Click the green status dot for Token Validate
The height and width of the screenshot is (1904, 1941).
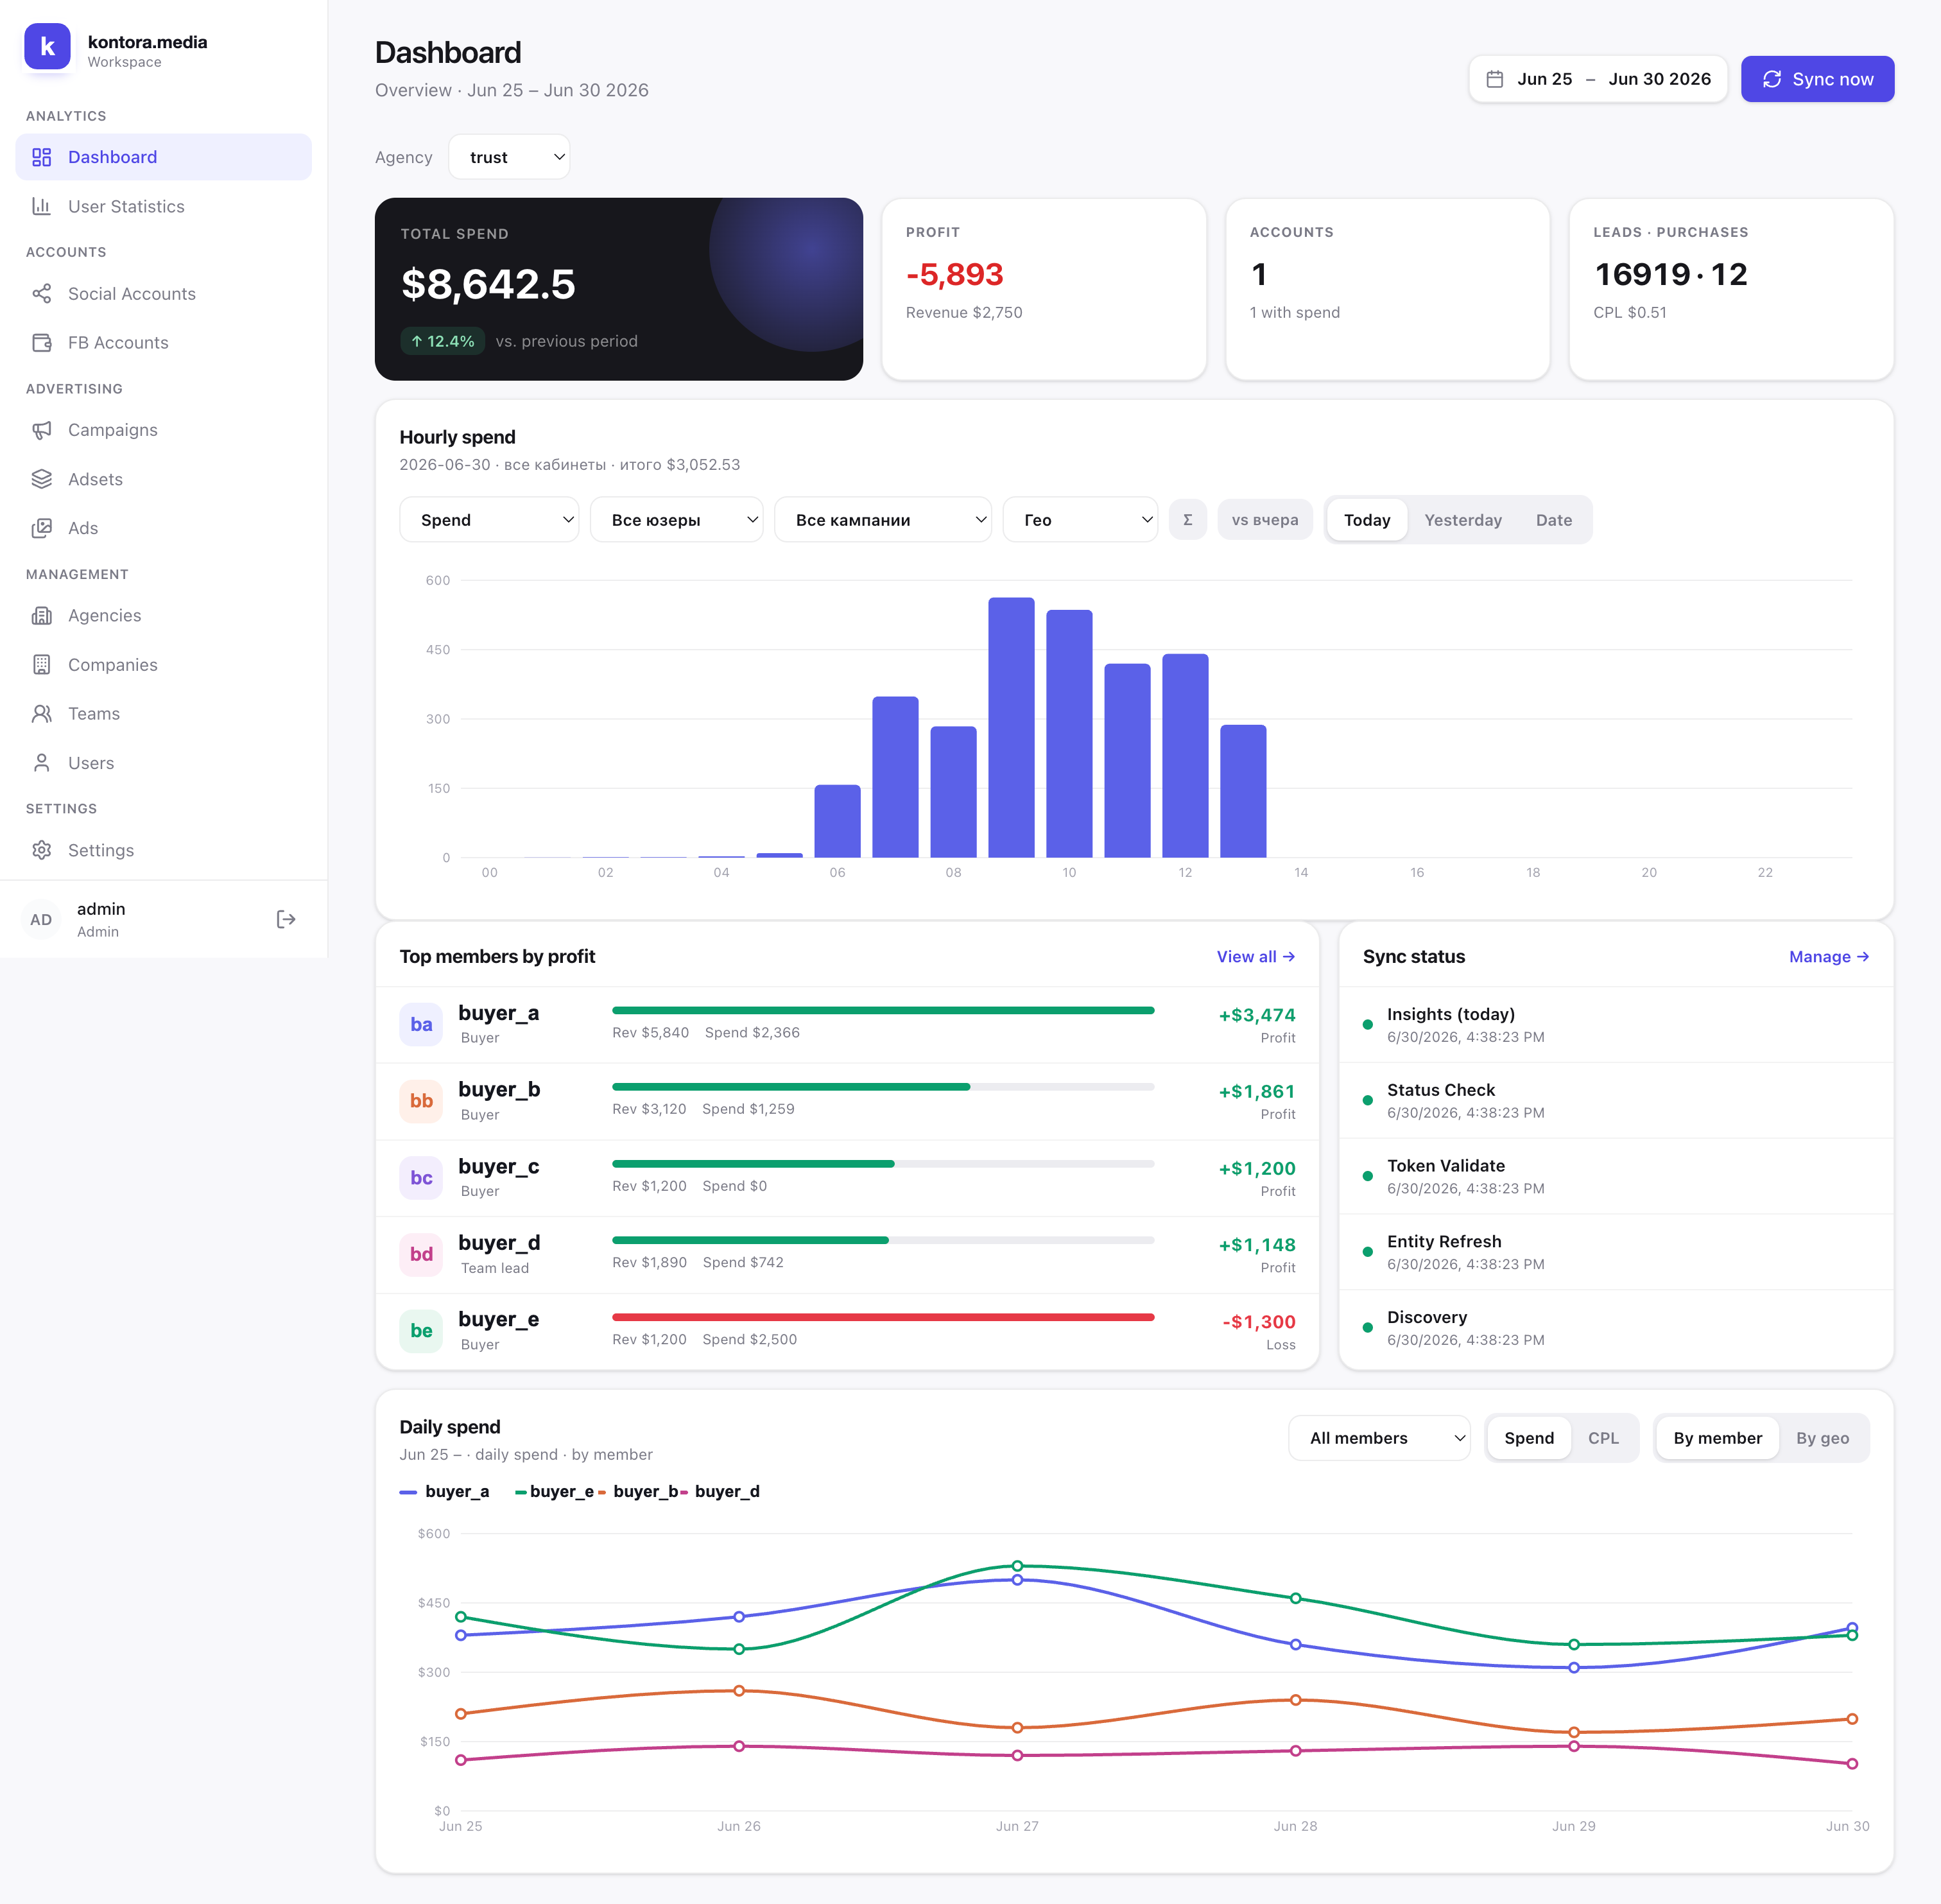coord(1367,1176)
